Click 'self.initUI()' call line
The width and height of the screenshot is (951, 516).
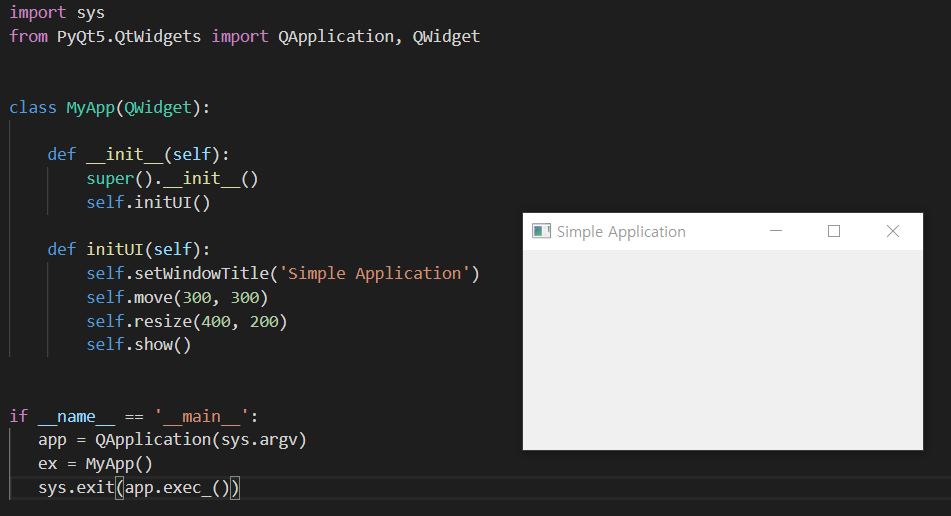[x=148, y=202]
